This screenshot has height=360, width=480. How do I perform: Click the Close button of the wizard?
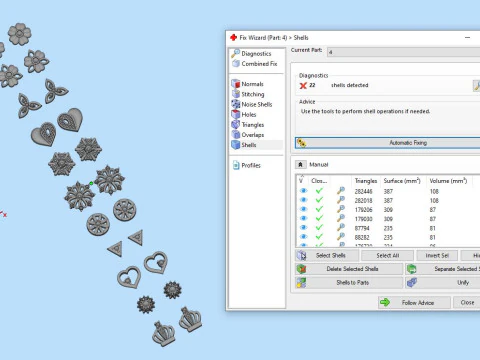[x=467, y=303]
